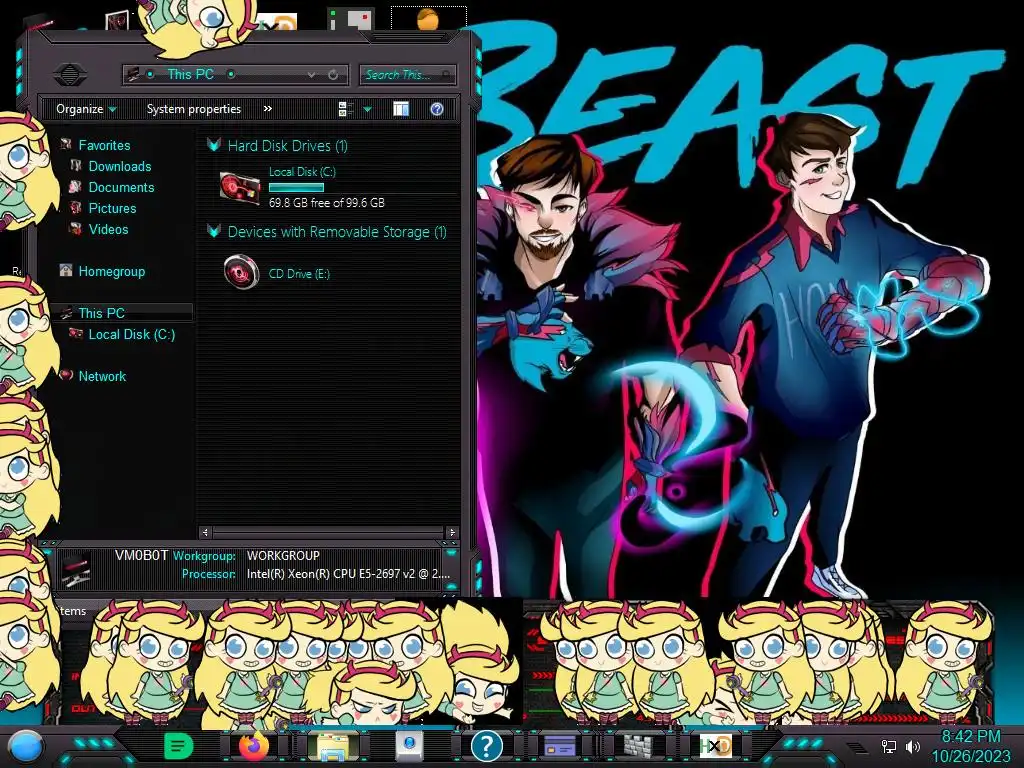
Task: Click the CD Drive (E:) label
Action: click(299, 274)
